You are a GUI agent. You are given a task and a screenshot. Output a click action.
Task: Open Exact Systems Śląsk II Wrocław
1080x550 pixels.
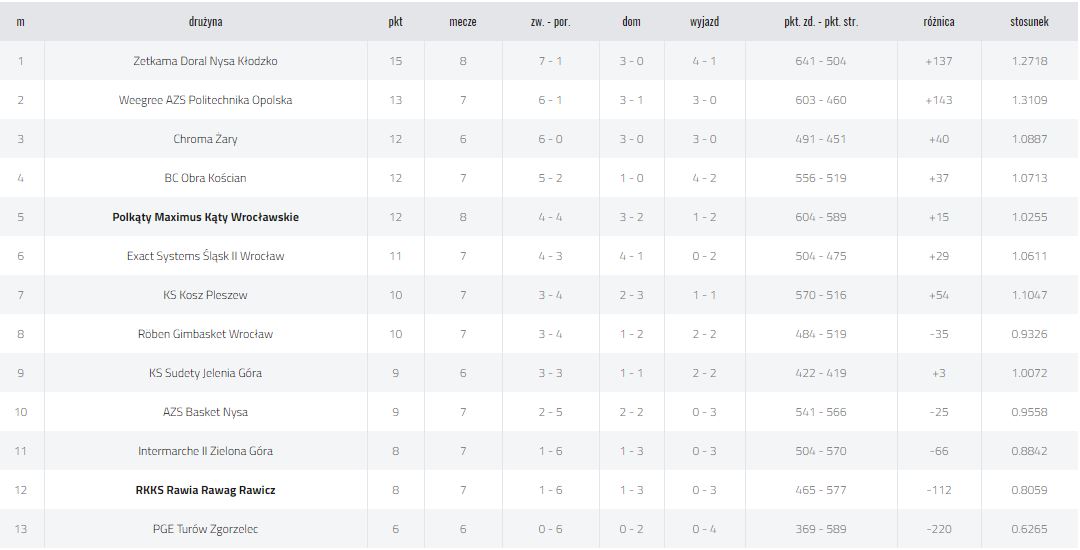click(205, 256)
